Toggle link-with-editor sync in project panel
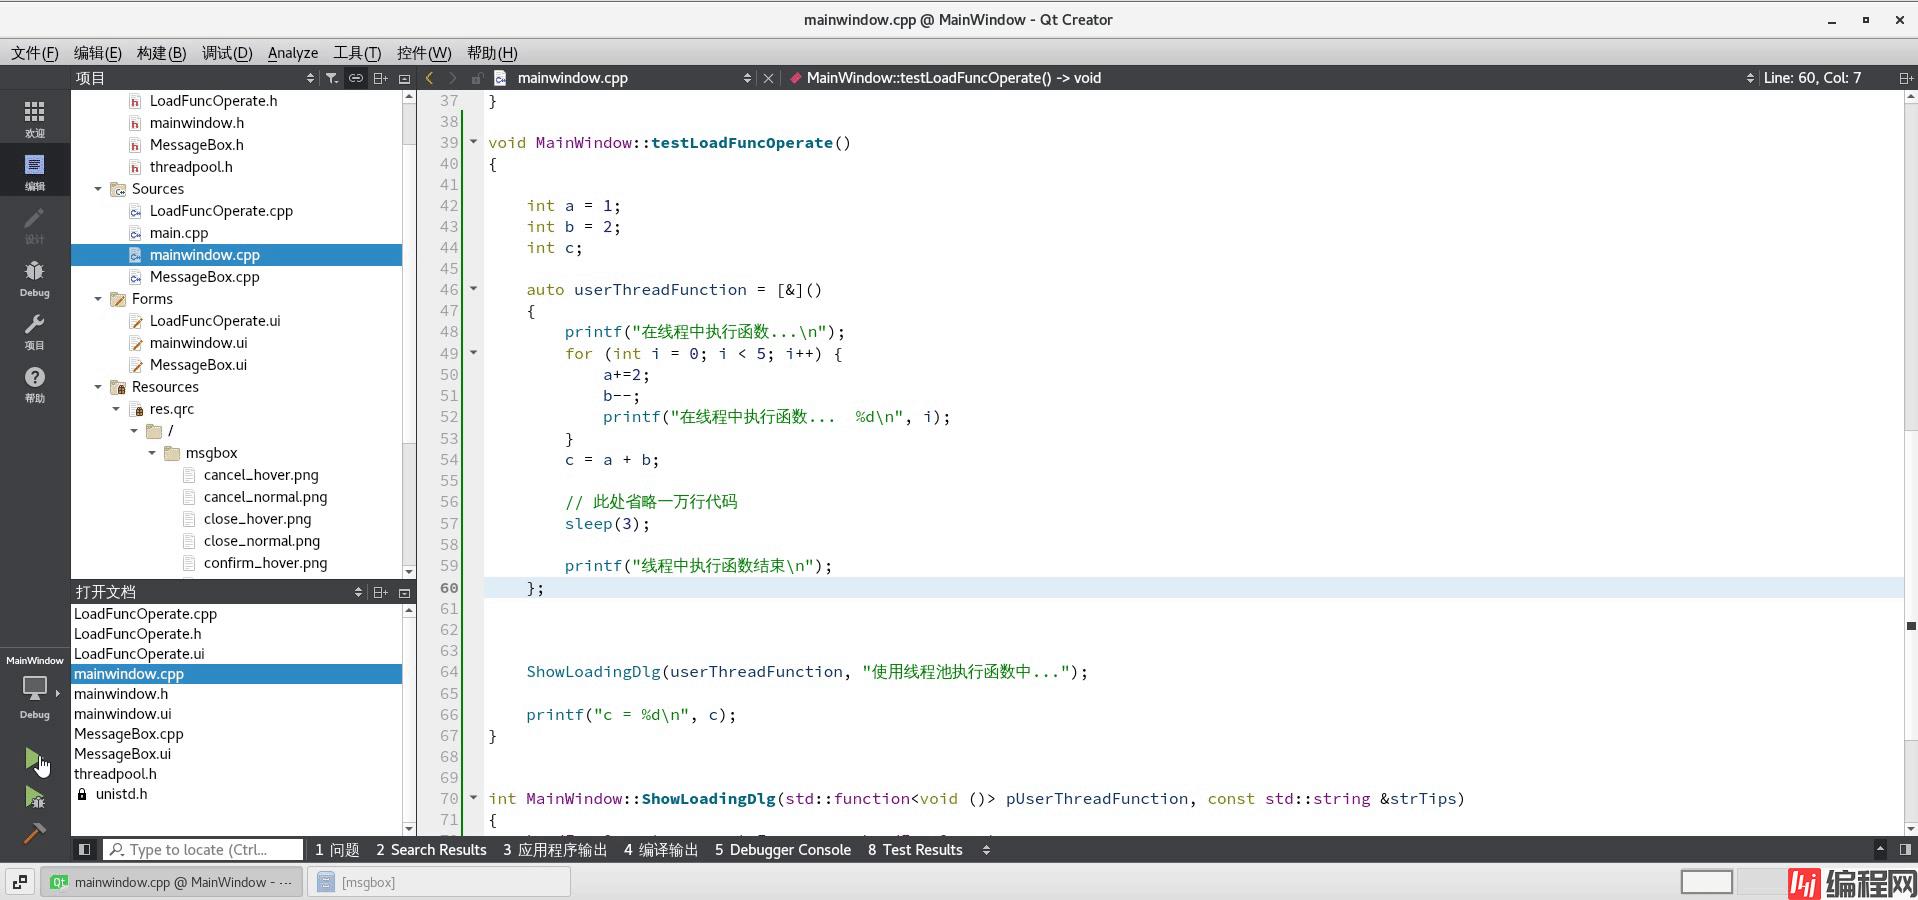The image size is (1918, 900). point(355,78)
